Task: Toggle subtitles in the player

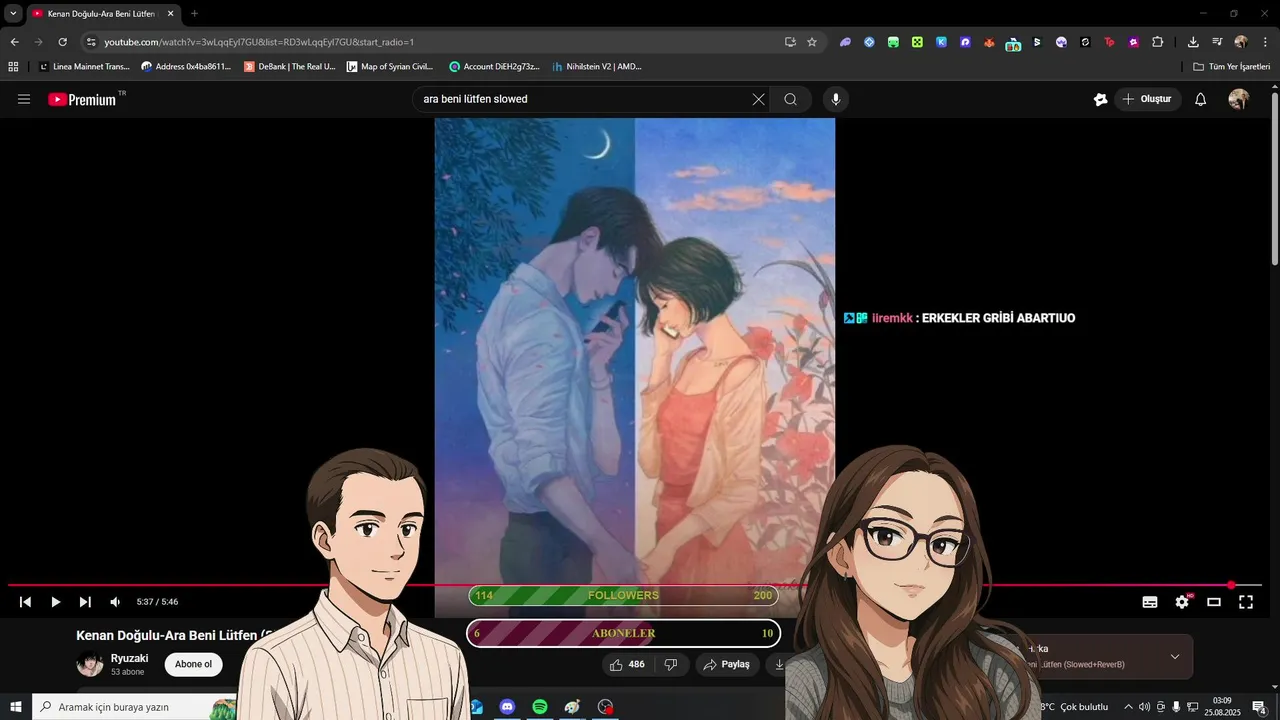Action: (x=1150, y=602)
